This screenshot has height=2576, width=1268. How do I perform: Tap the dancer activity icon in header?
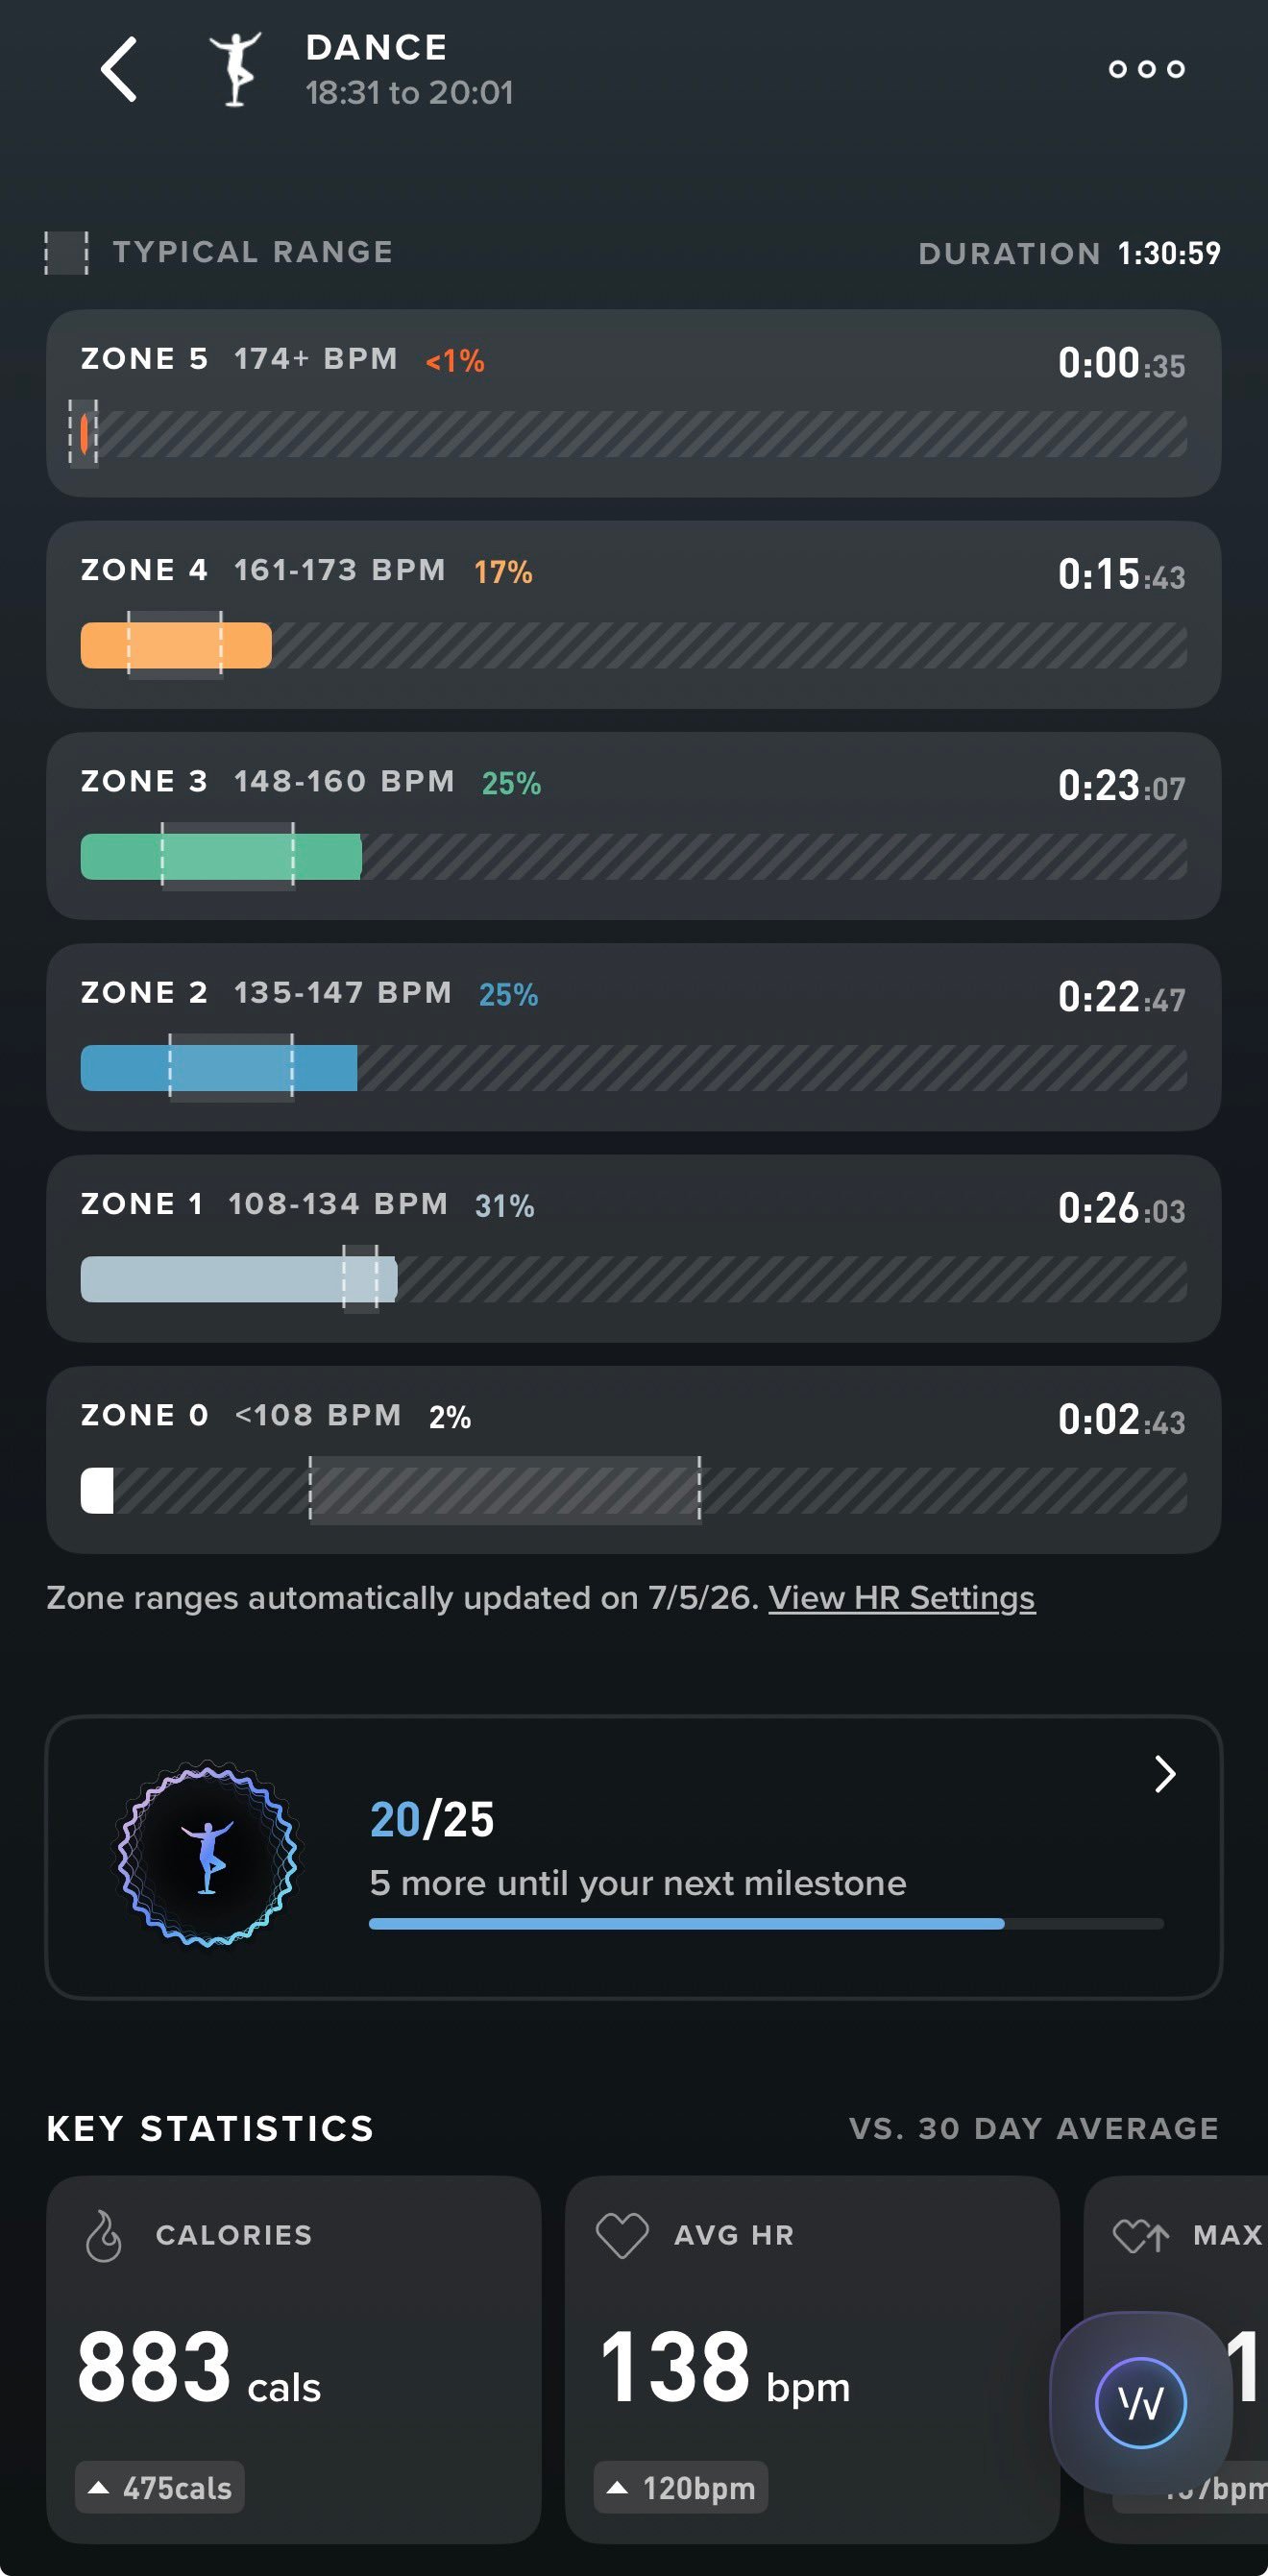236,68
